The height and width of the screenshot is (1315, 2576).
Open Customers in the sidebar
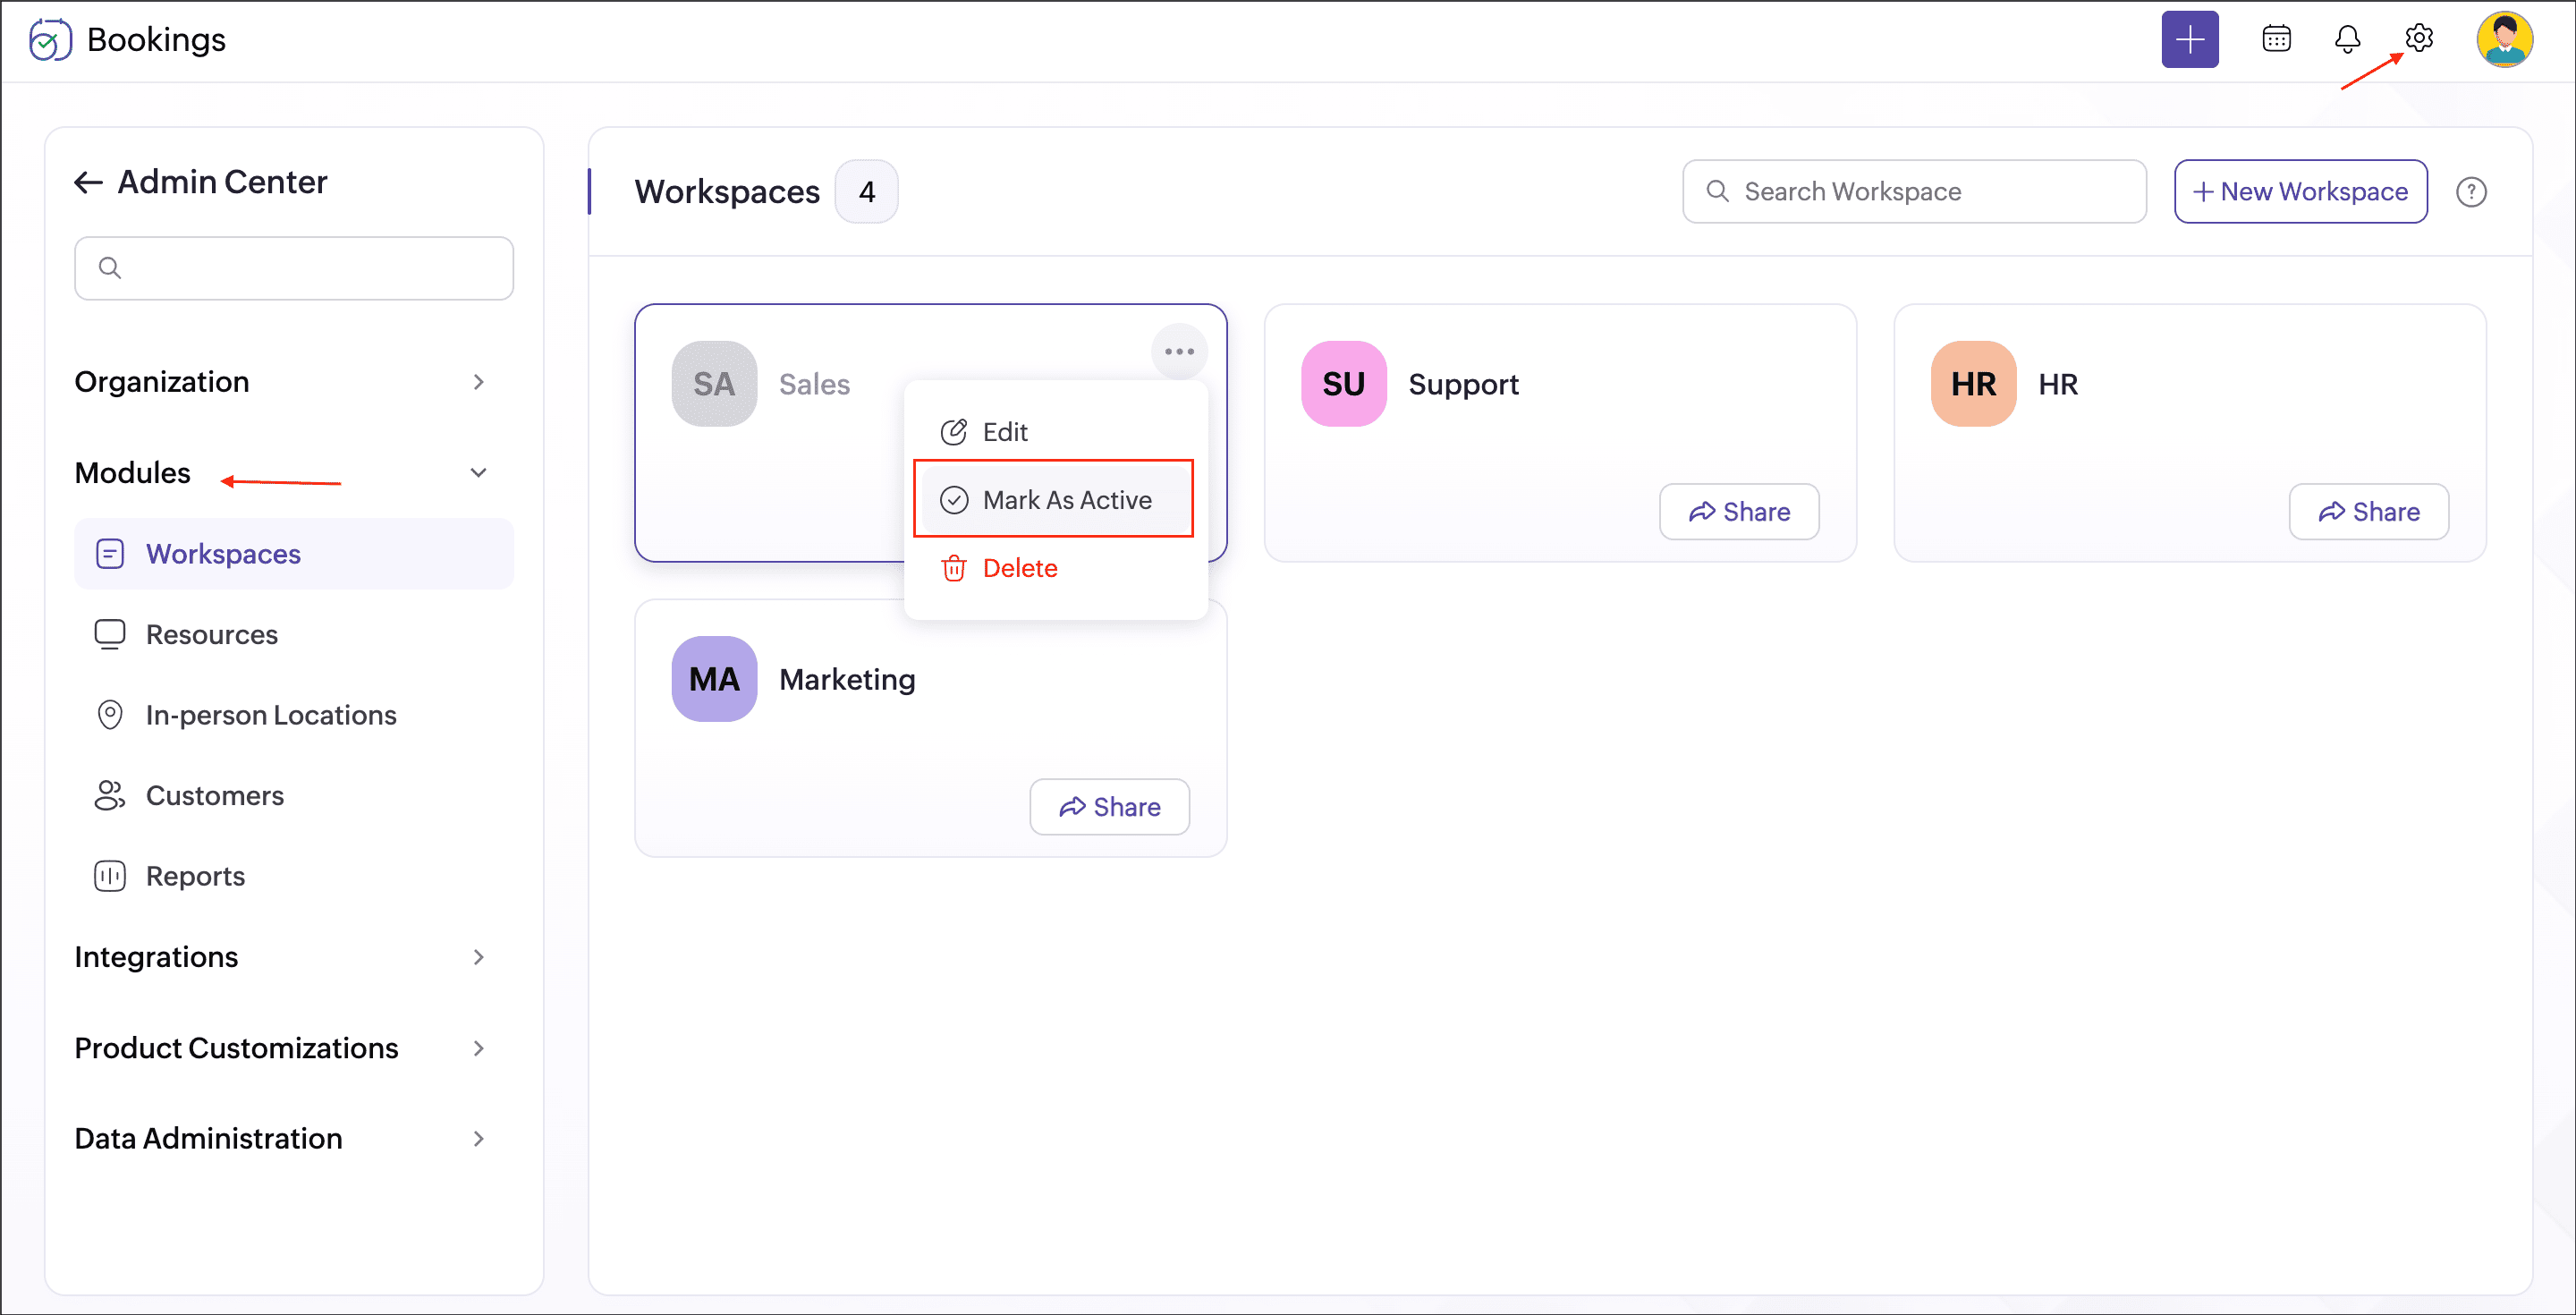point(294,796)
